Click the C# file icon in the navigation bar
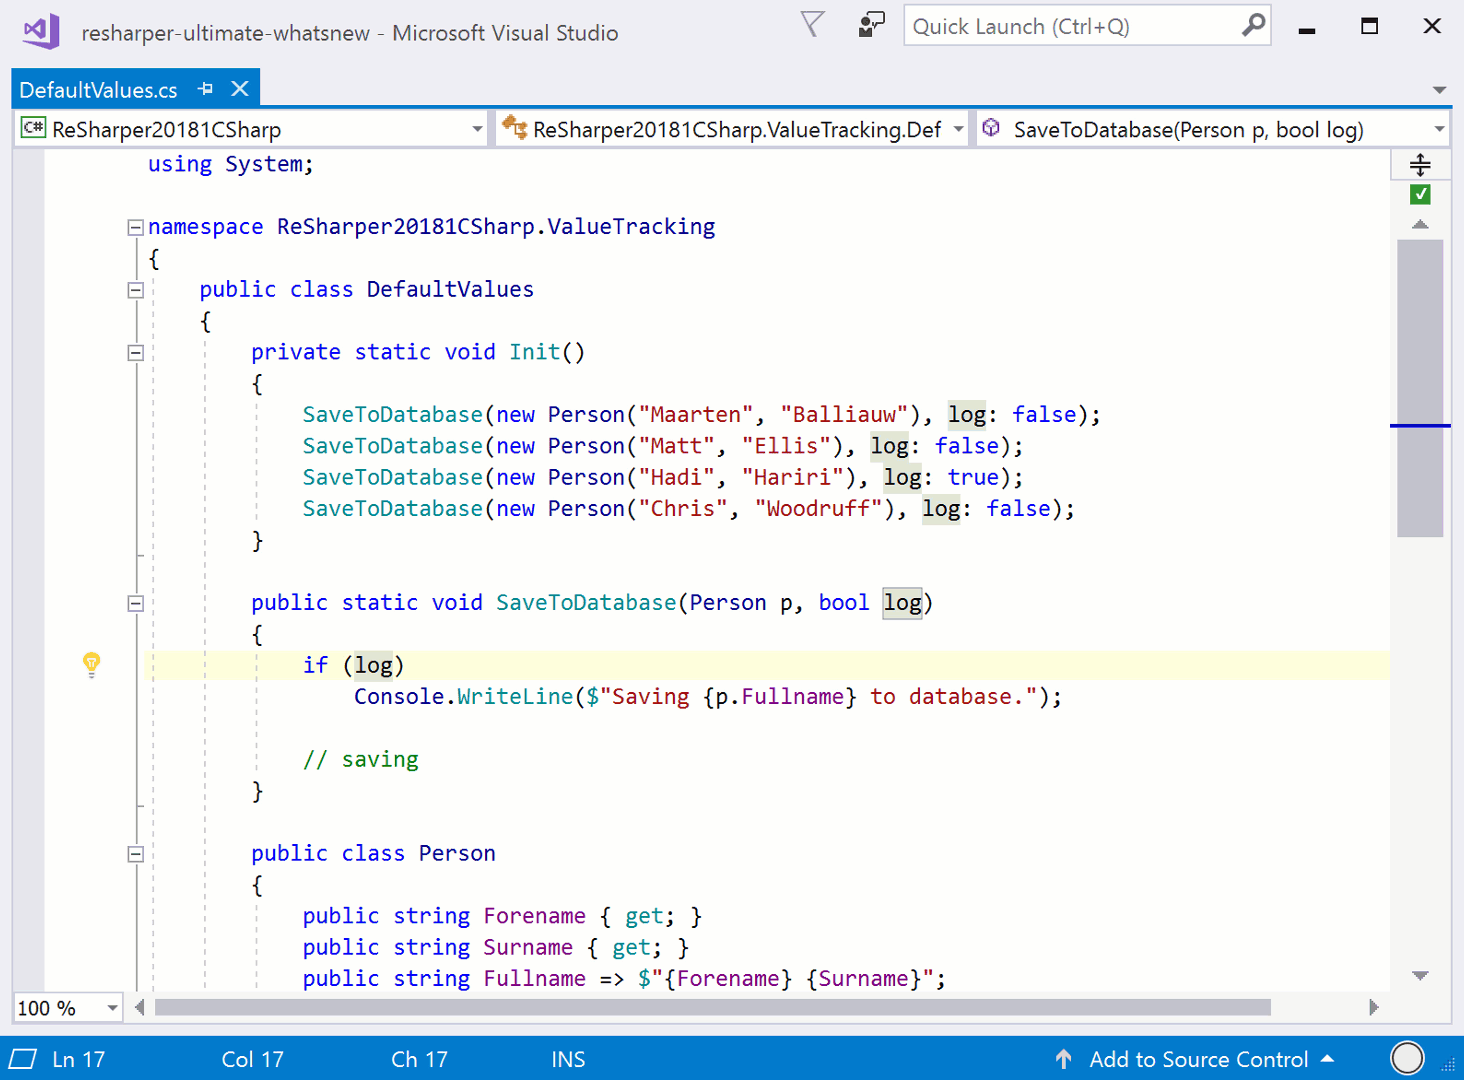Viewport: 1464px width, 1080px height. click(32, 128)
